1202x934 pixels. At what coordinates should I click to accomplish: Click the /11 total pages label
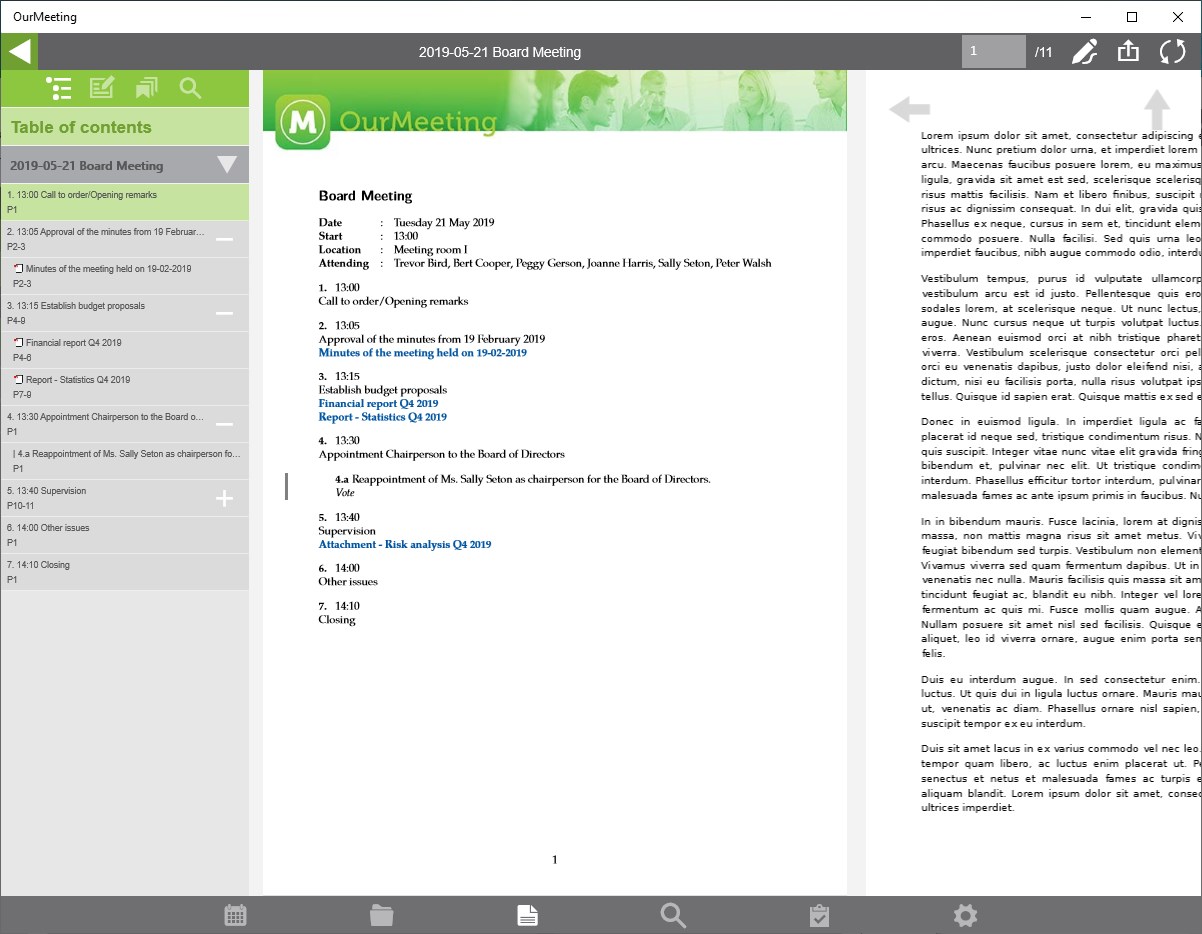1043,52
